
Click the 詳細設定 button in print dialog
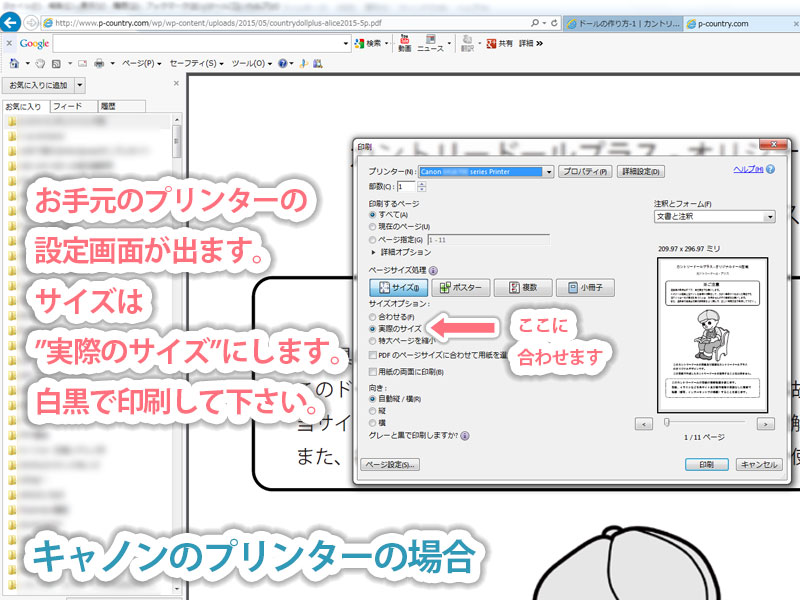[x=641, y=172]
